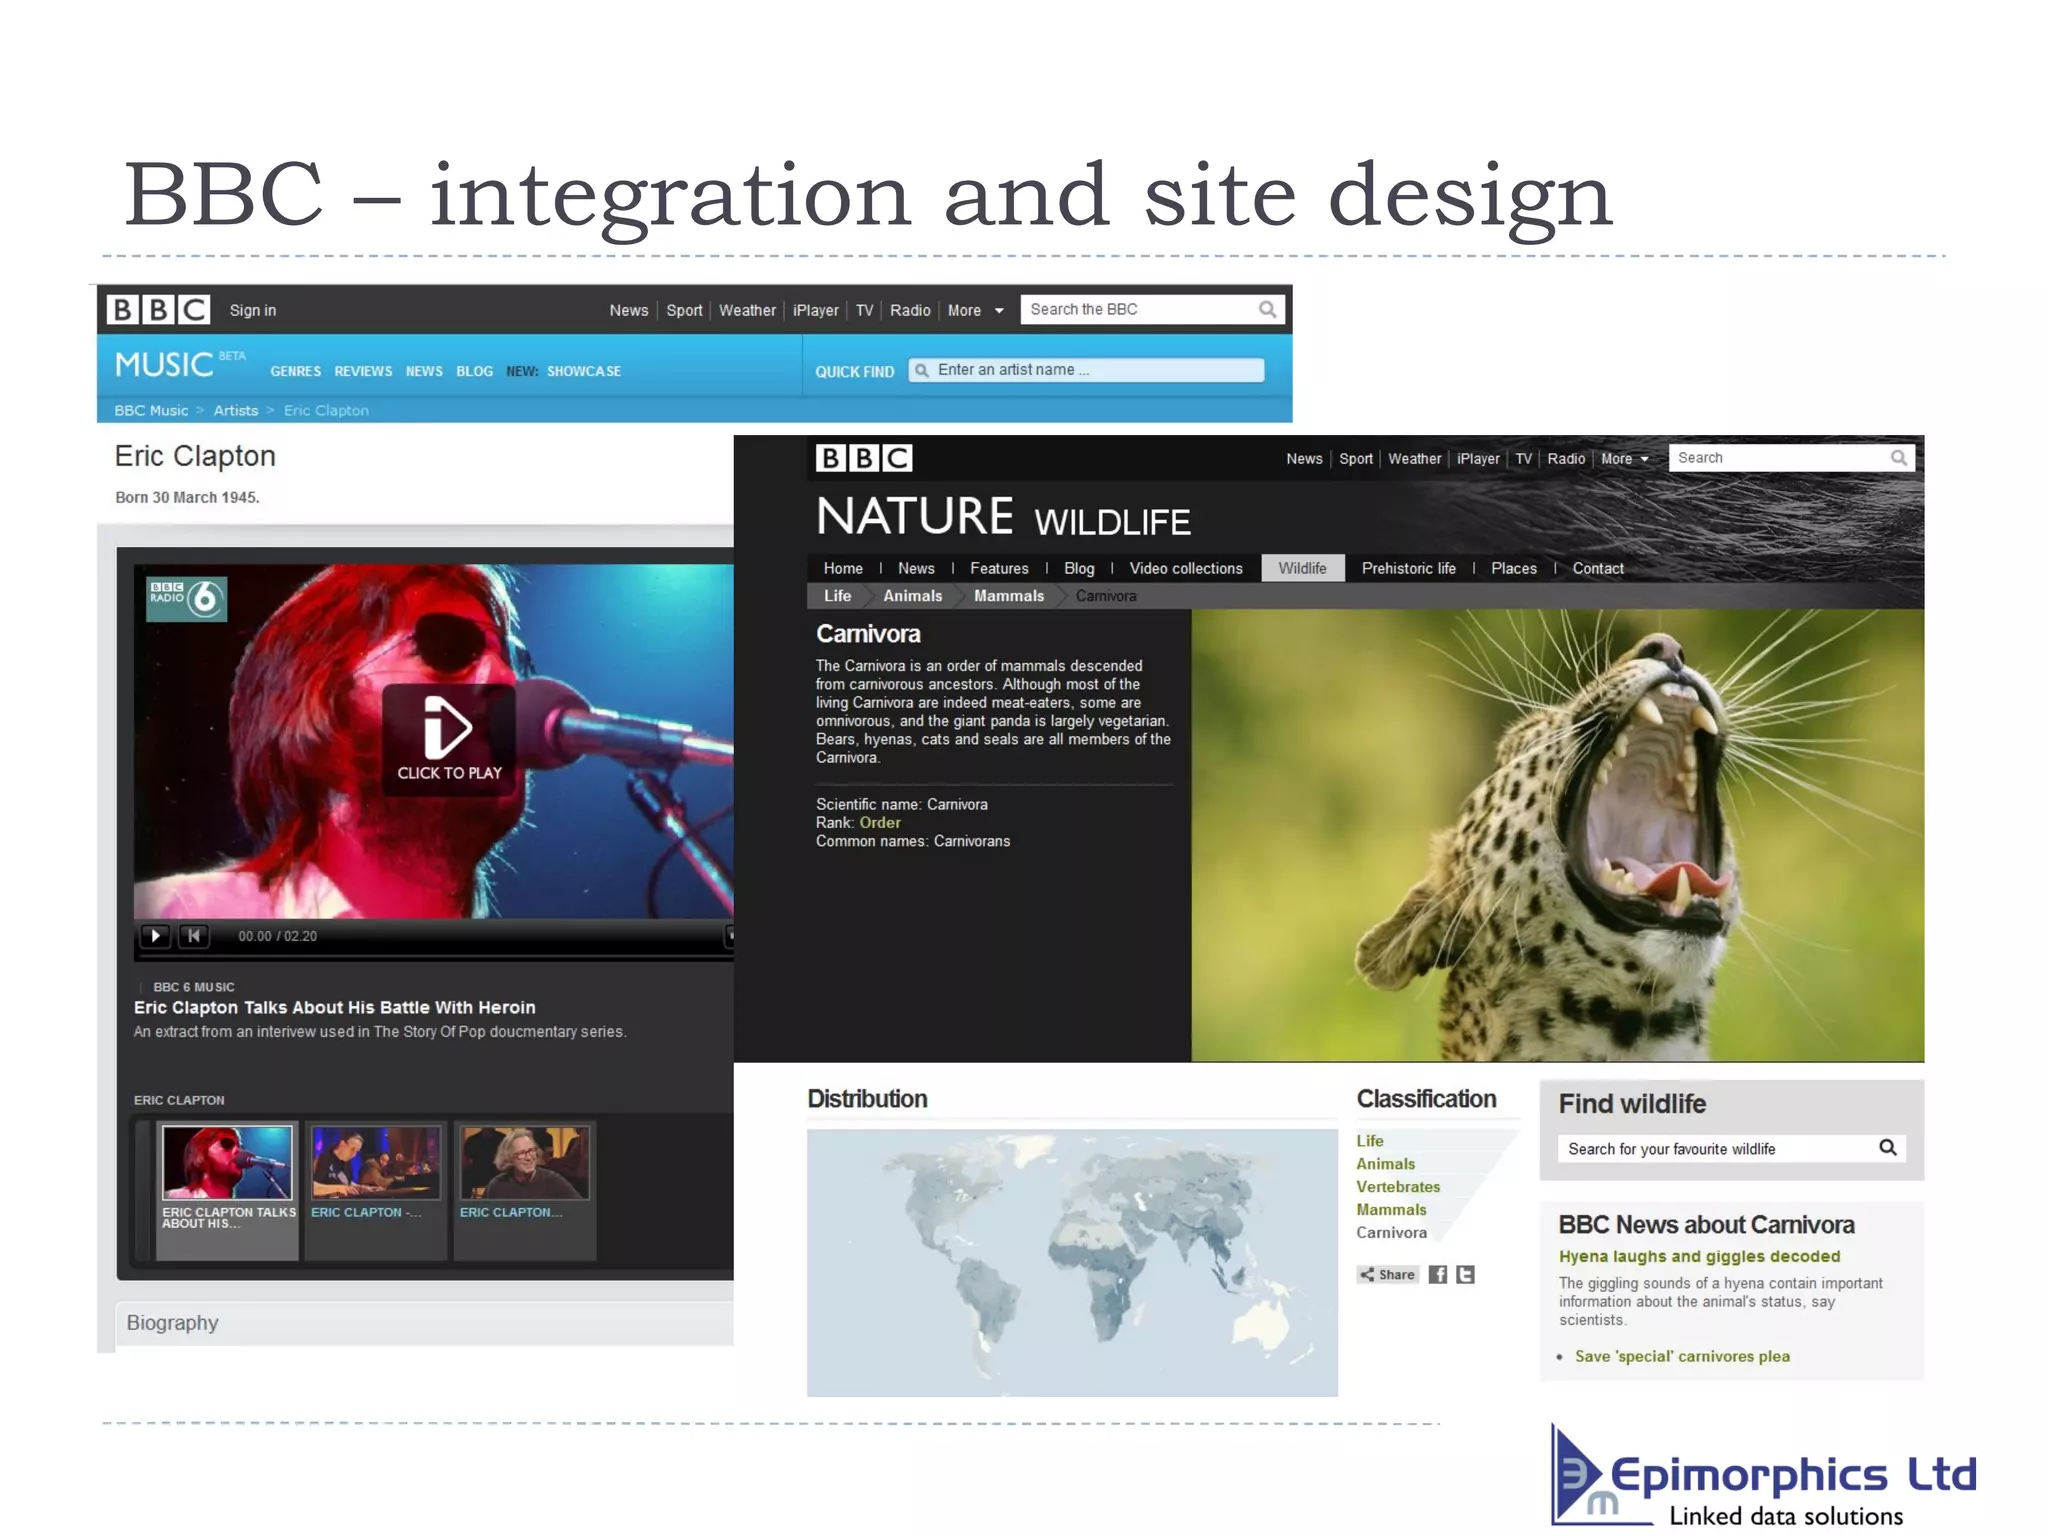The width and height of the screenshot is (2048, 1536).
Task: Open the Biography section header
Action: (x=425, y=1323)
